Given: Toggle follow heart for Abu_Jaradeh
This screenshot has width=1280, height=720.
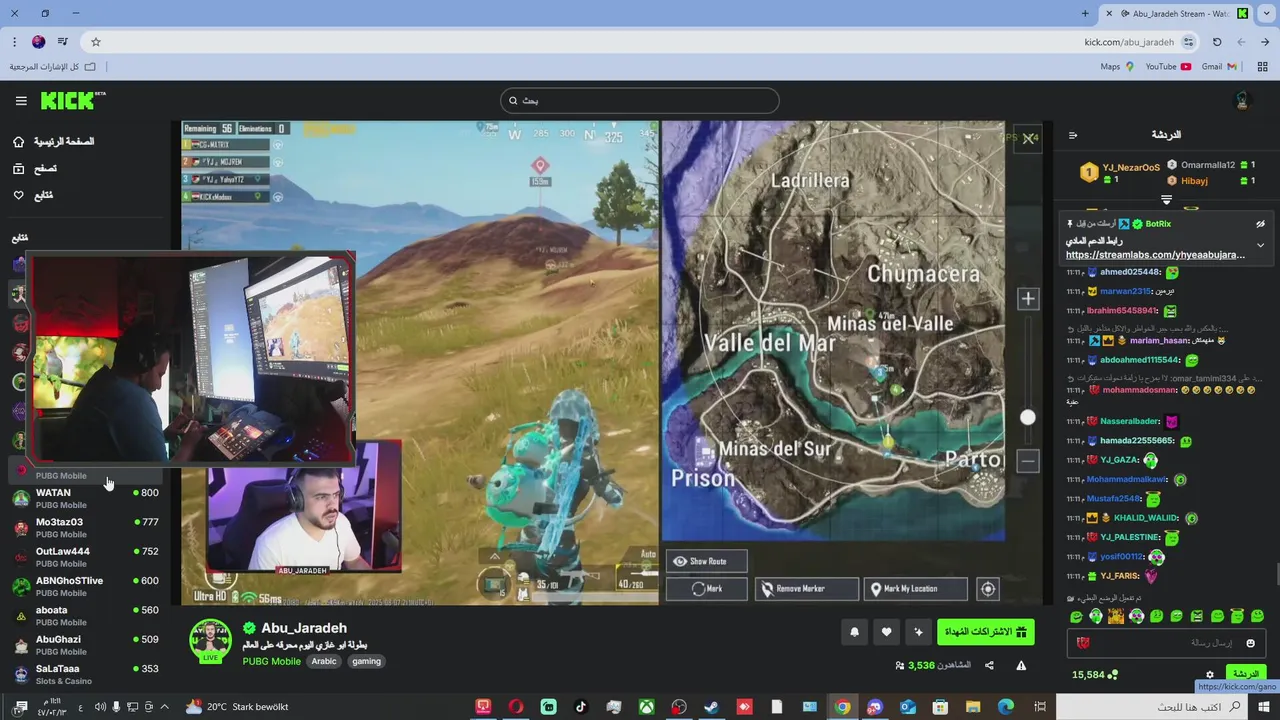Looking at the screenshot, I should click(x=886, y=632).
